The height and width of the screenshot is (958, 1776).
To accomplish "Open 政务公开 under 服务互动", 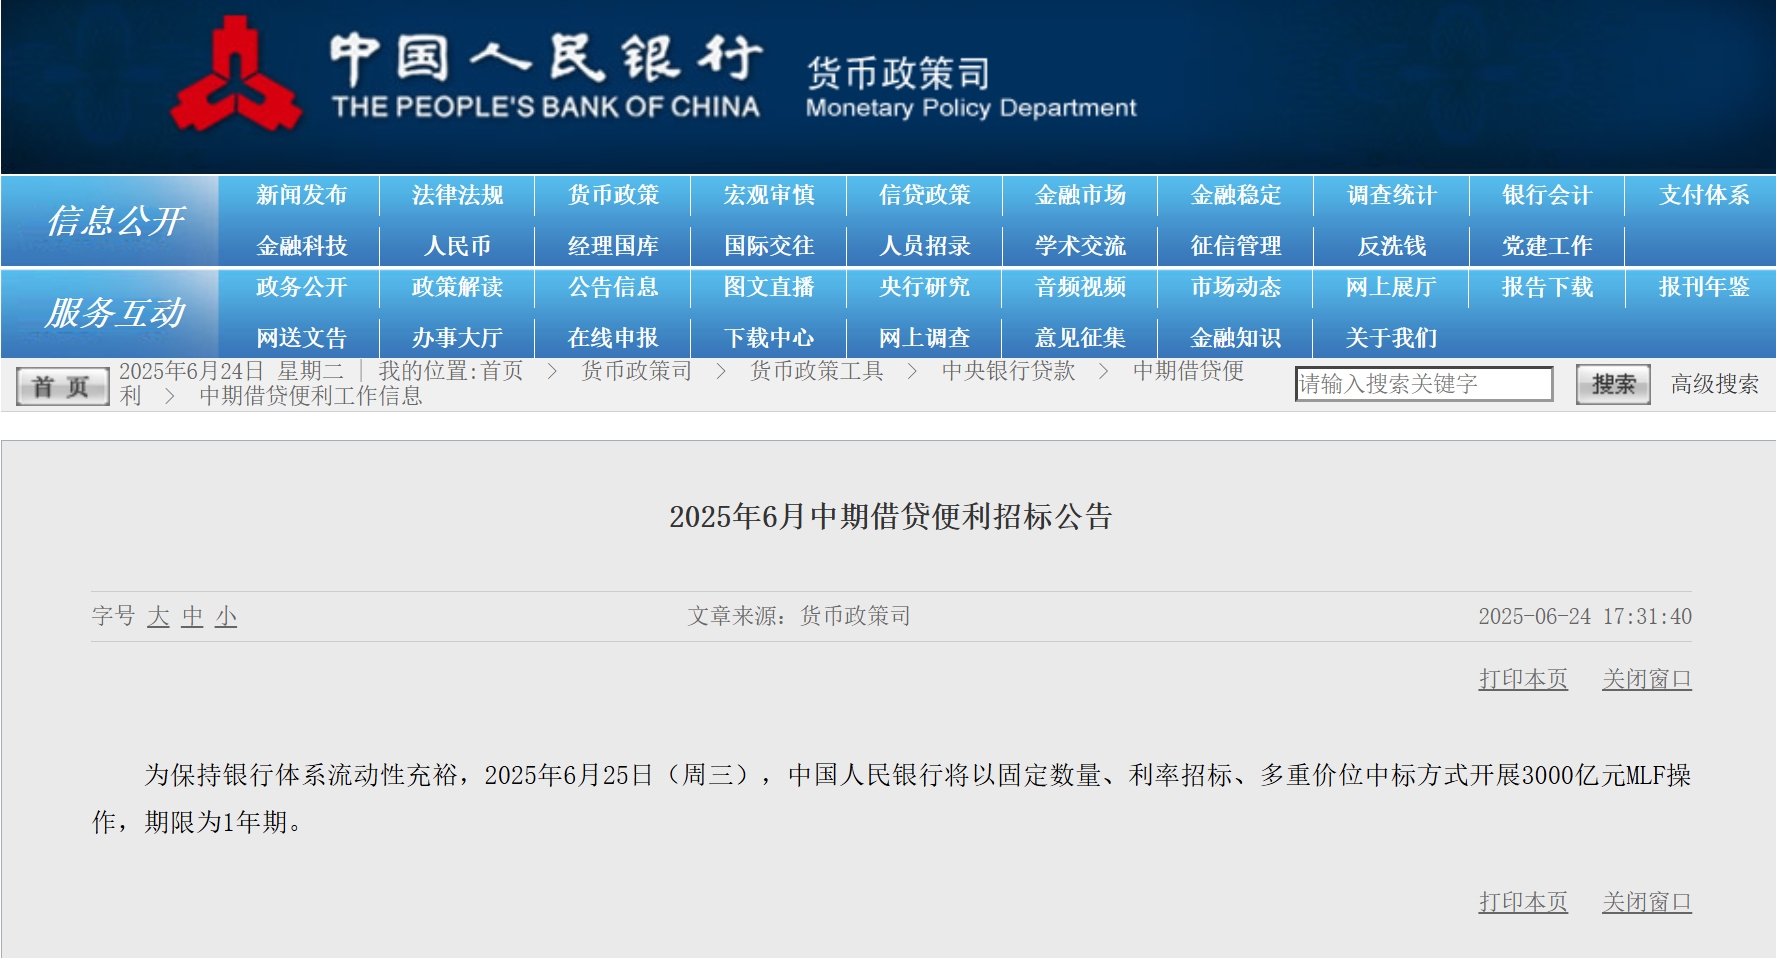I will coord(301,287).
